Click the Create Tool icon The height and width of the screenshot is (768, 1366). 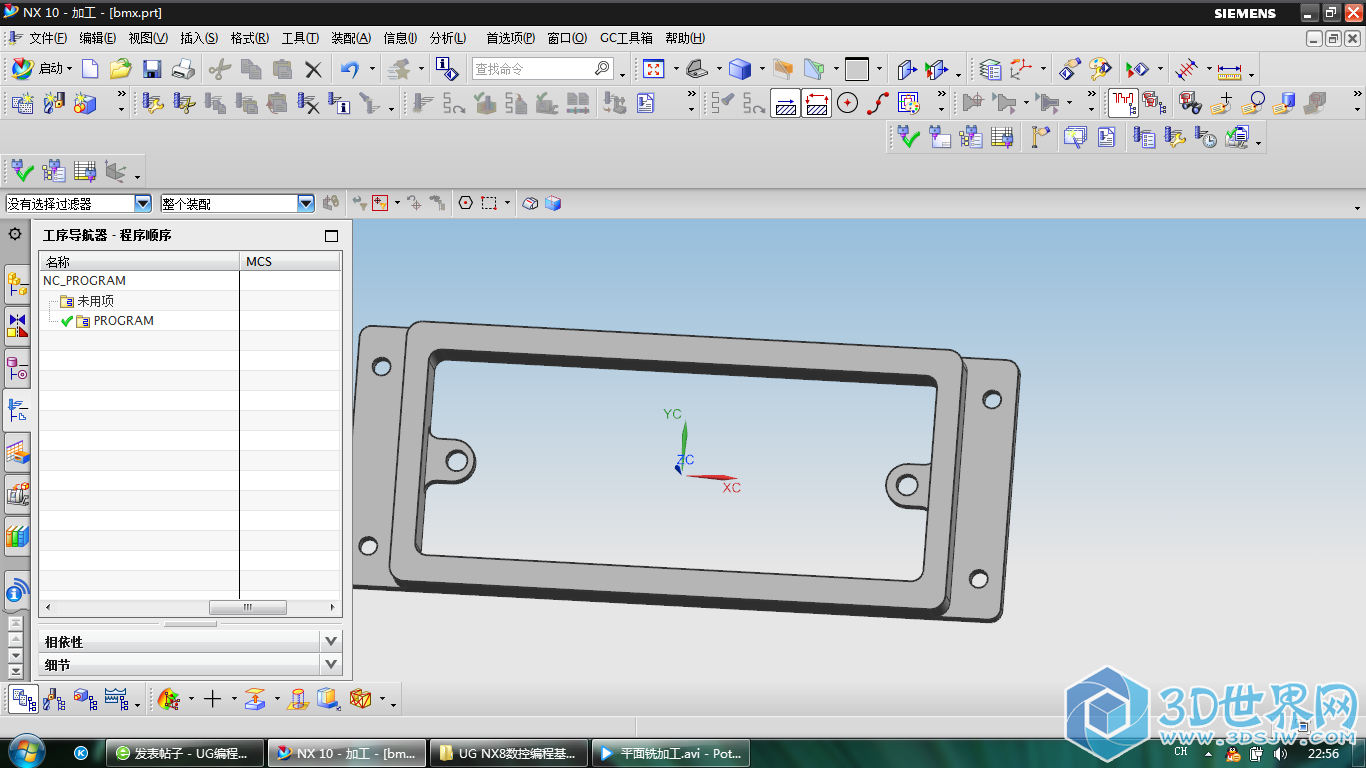[53, 102]
